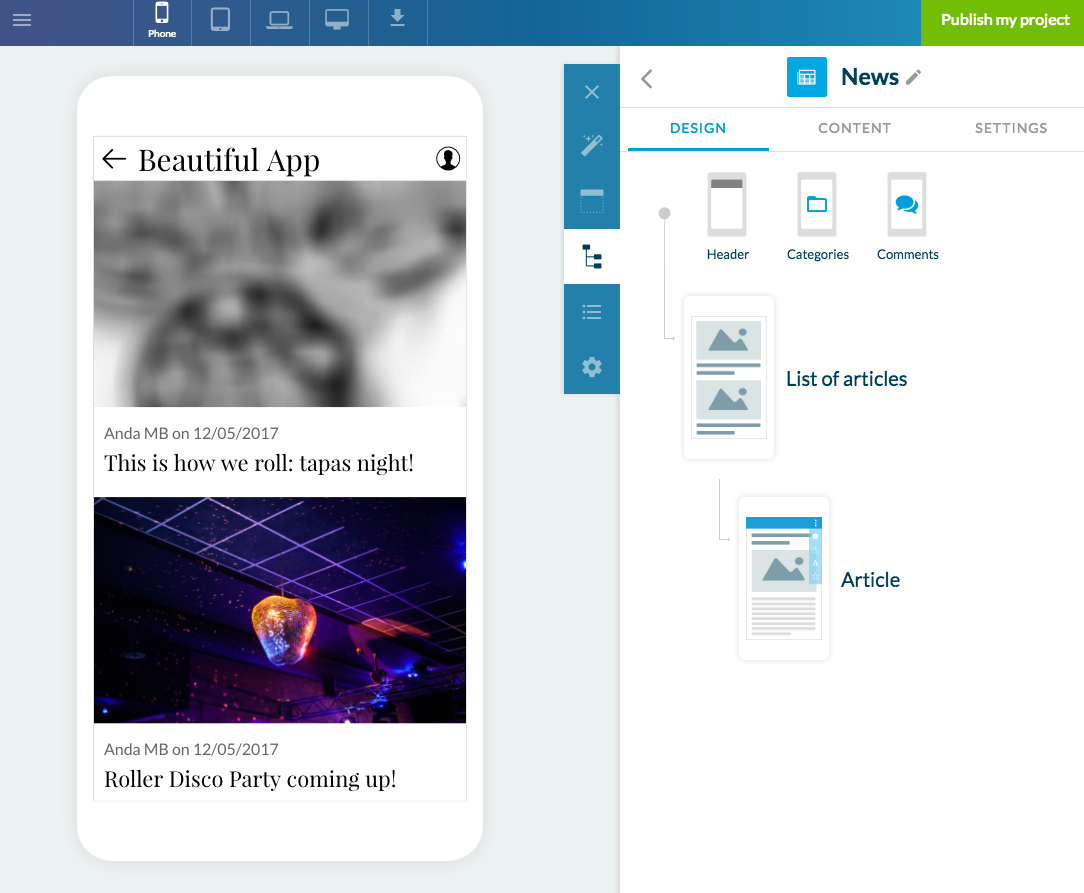Open the magic wand style tool

coord(592,146)
